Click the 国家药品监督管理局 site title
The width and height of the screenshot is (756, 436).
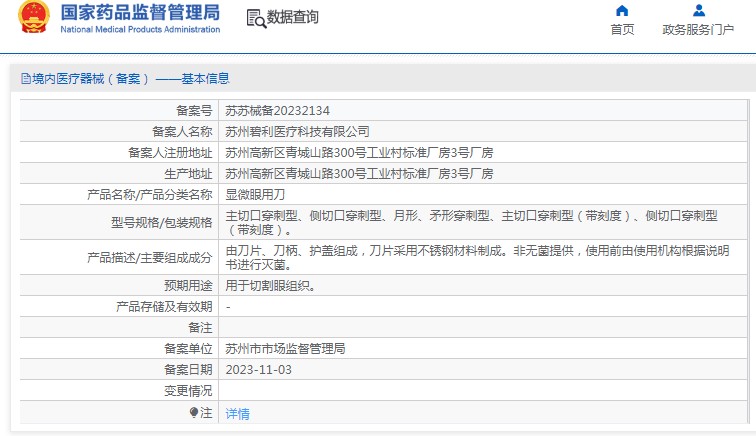[140, 13]
